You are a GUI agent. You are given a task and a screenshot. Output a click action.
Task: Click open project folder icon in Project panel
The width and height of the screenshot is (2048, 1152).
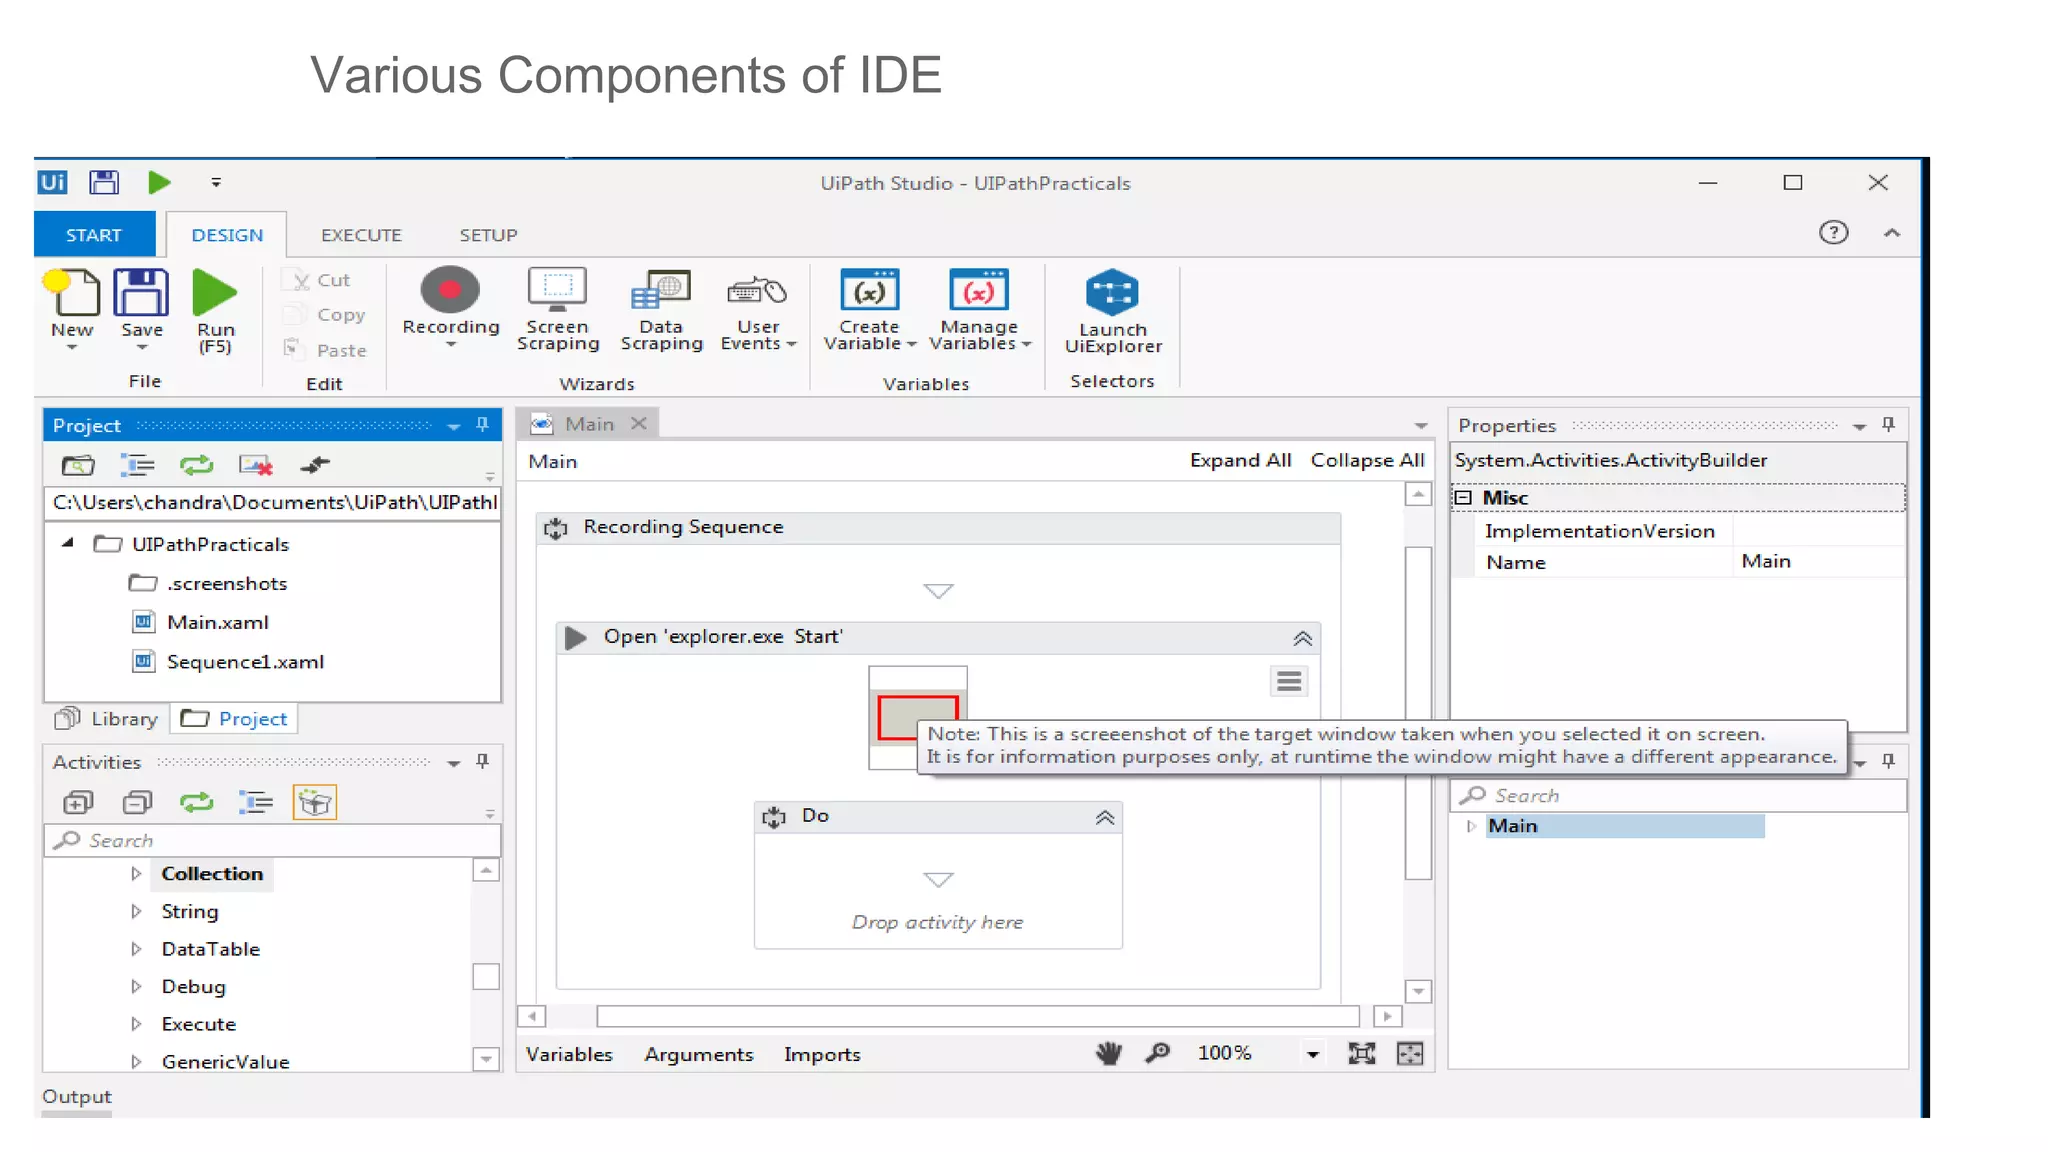(x=78, y=465)
